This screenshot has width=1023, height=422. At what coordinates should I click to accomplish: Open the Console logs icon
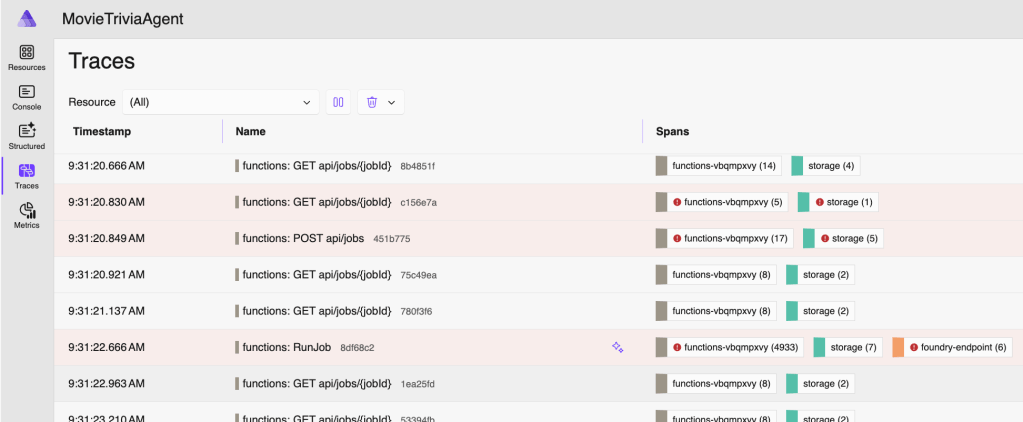tap(27, 92)
